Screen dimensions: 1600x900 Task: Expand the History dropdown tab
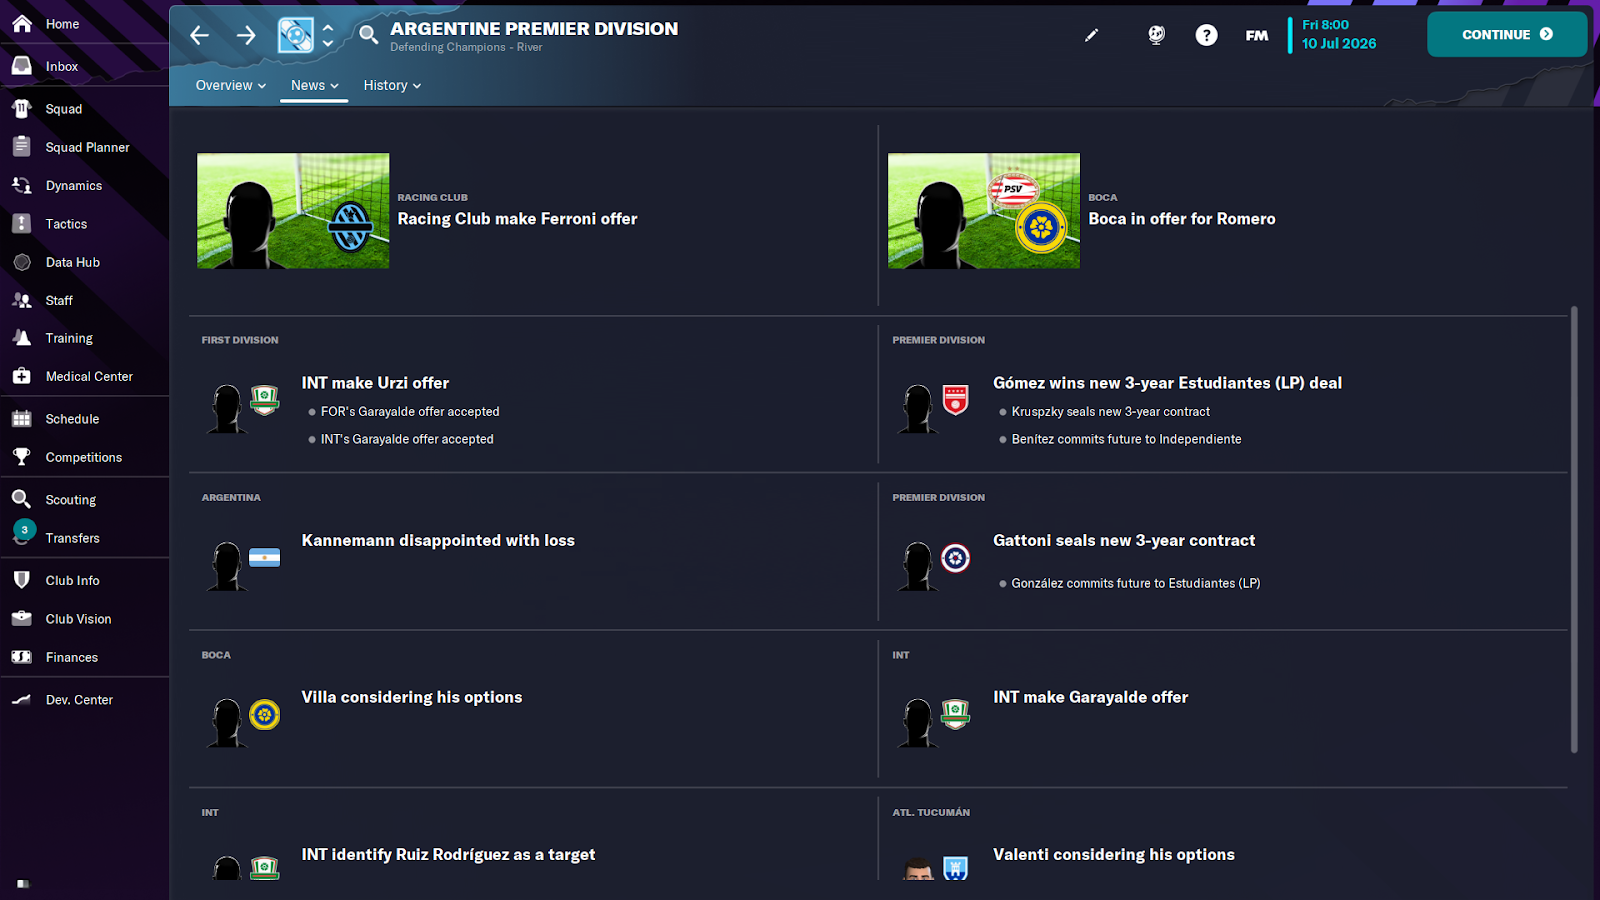(392, 86)
